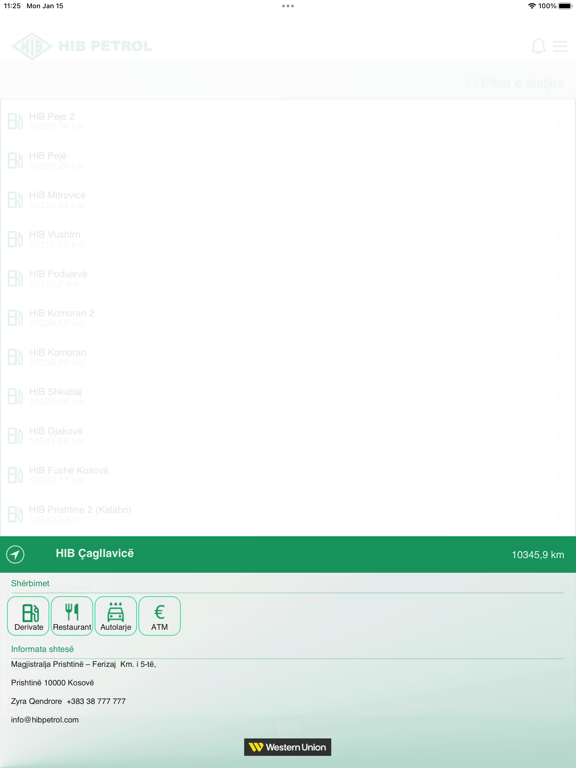Tap fuel pump icon for HIB Fushë Kosovë

point(15,475)
